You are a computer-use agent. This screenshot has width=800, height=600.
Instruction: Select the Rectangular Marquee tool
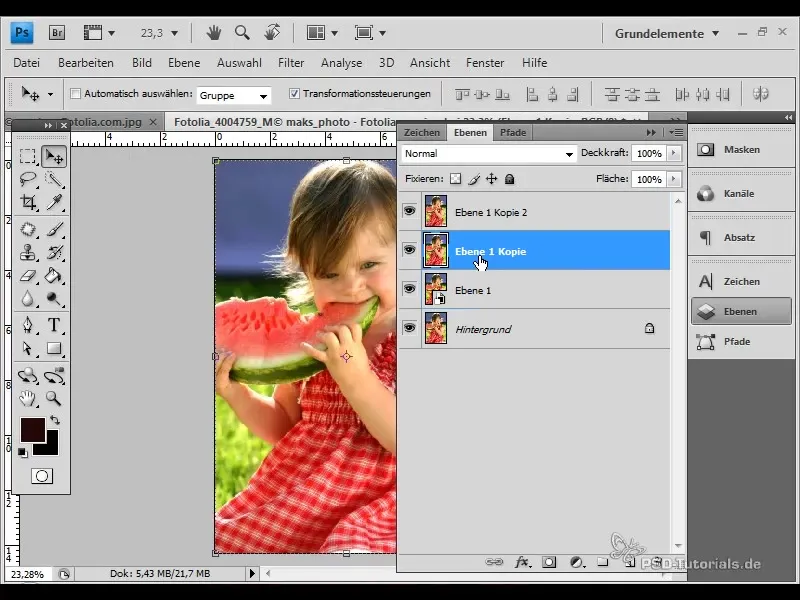tap(28, 156)
